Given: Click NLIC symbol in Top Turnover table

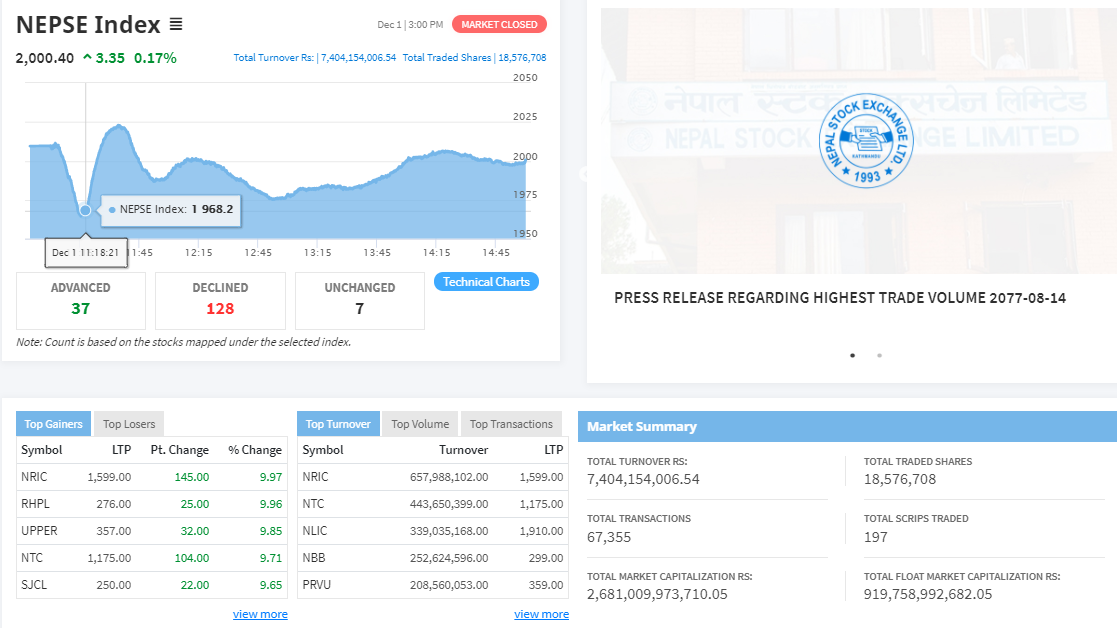Looking at the screenshot, I should pos(315,531).
